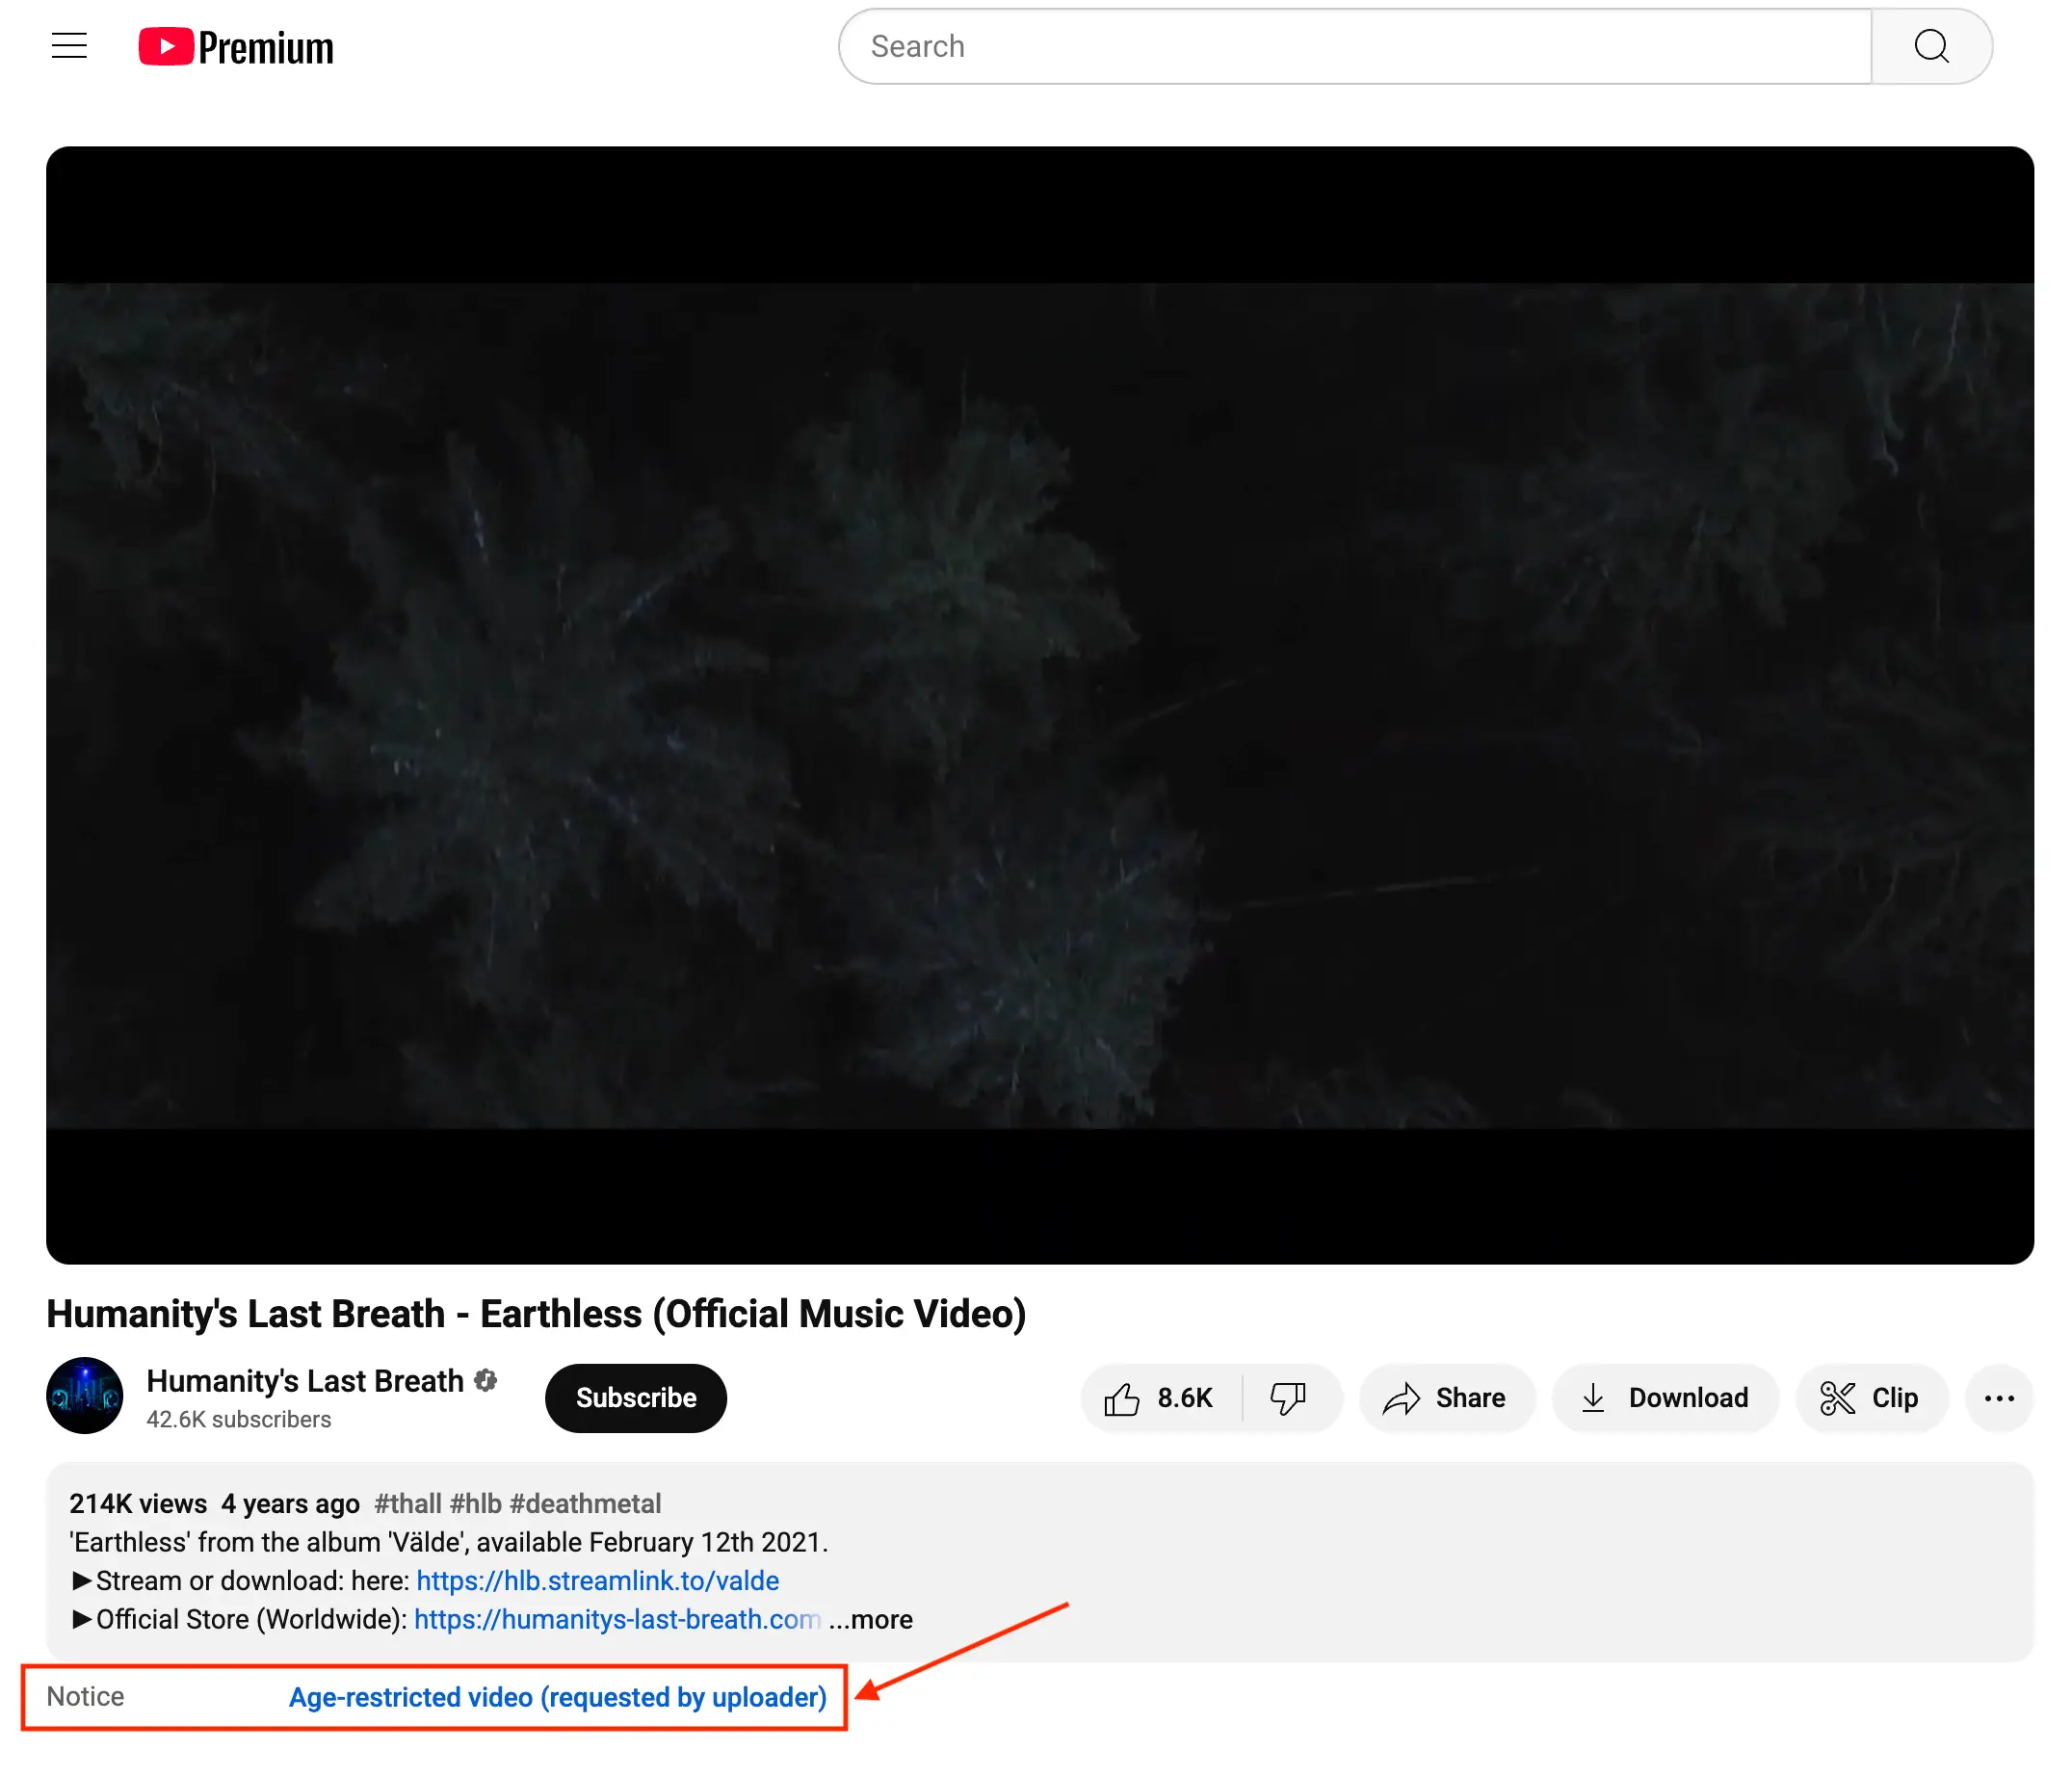Screen dimensions: 2072x1776
Task: Click the Notice label
Action: [85, 1696]
